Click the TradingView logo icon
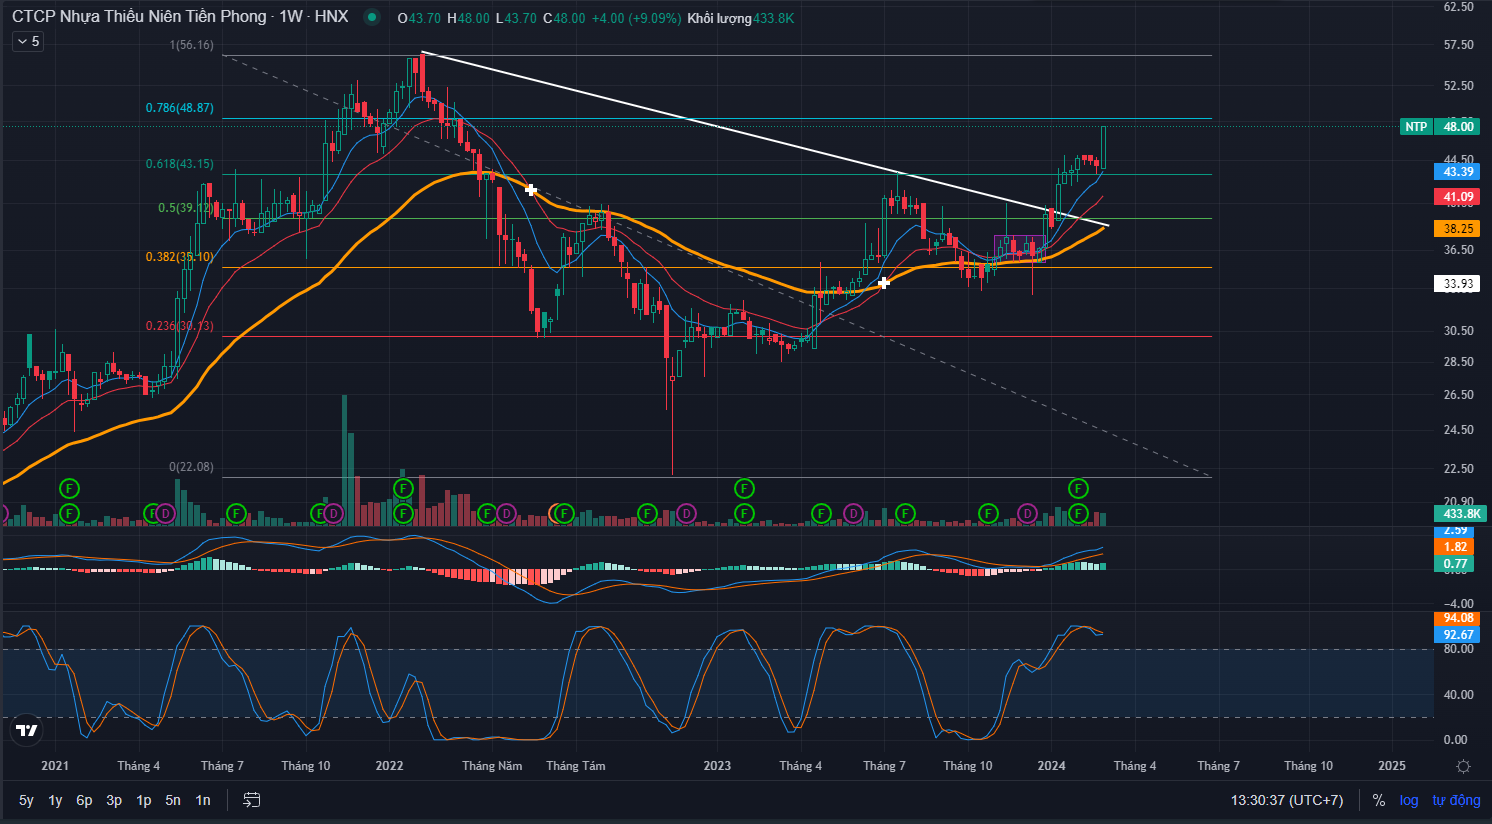 pyautogui.click(x=27, y=731)
